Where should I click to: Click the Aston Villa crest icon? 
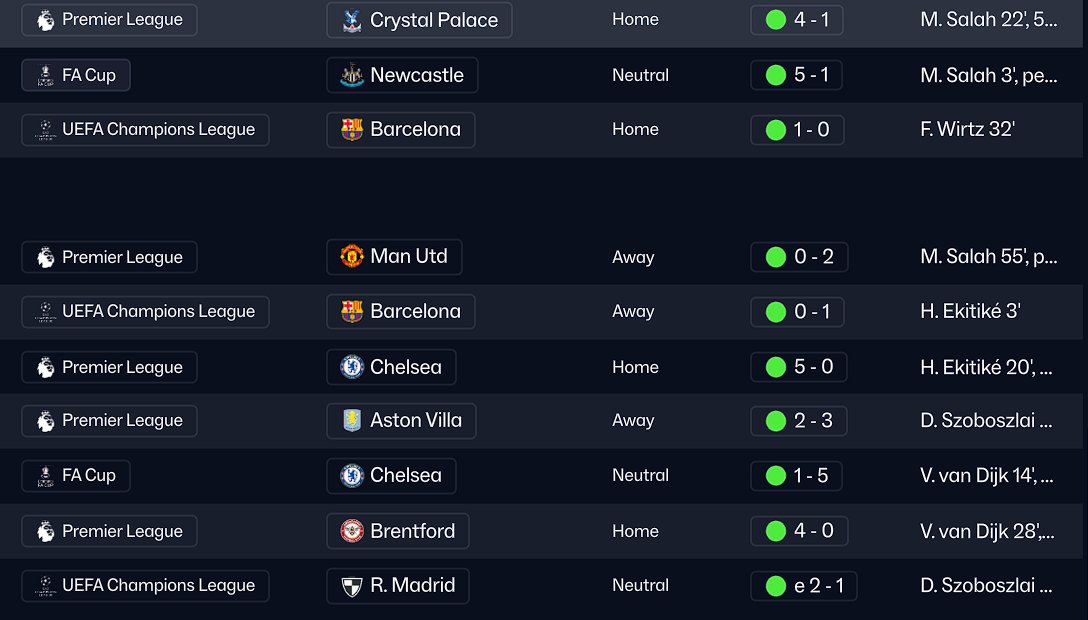pyautogui.click(x=352, y=421)
